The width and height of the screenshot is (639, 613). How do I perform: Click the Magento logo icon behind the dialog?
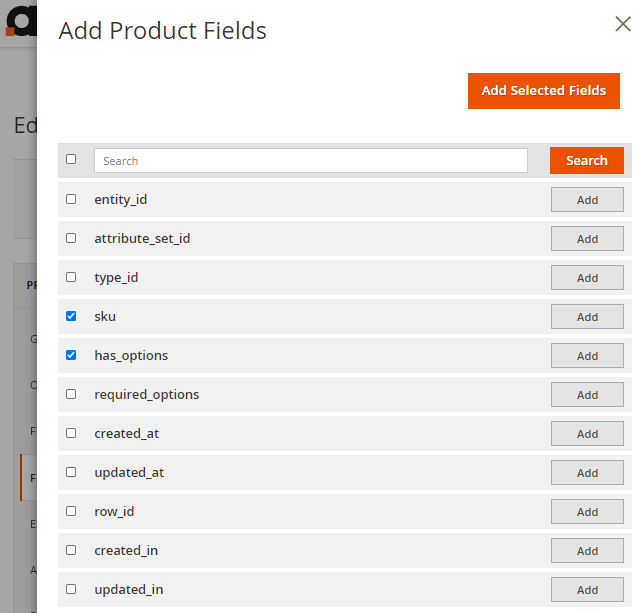click(18, 22)
